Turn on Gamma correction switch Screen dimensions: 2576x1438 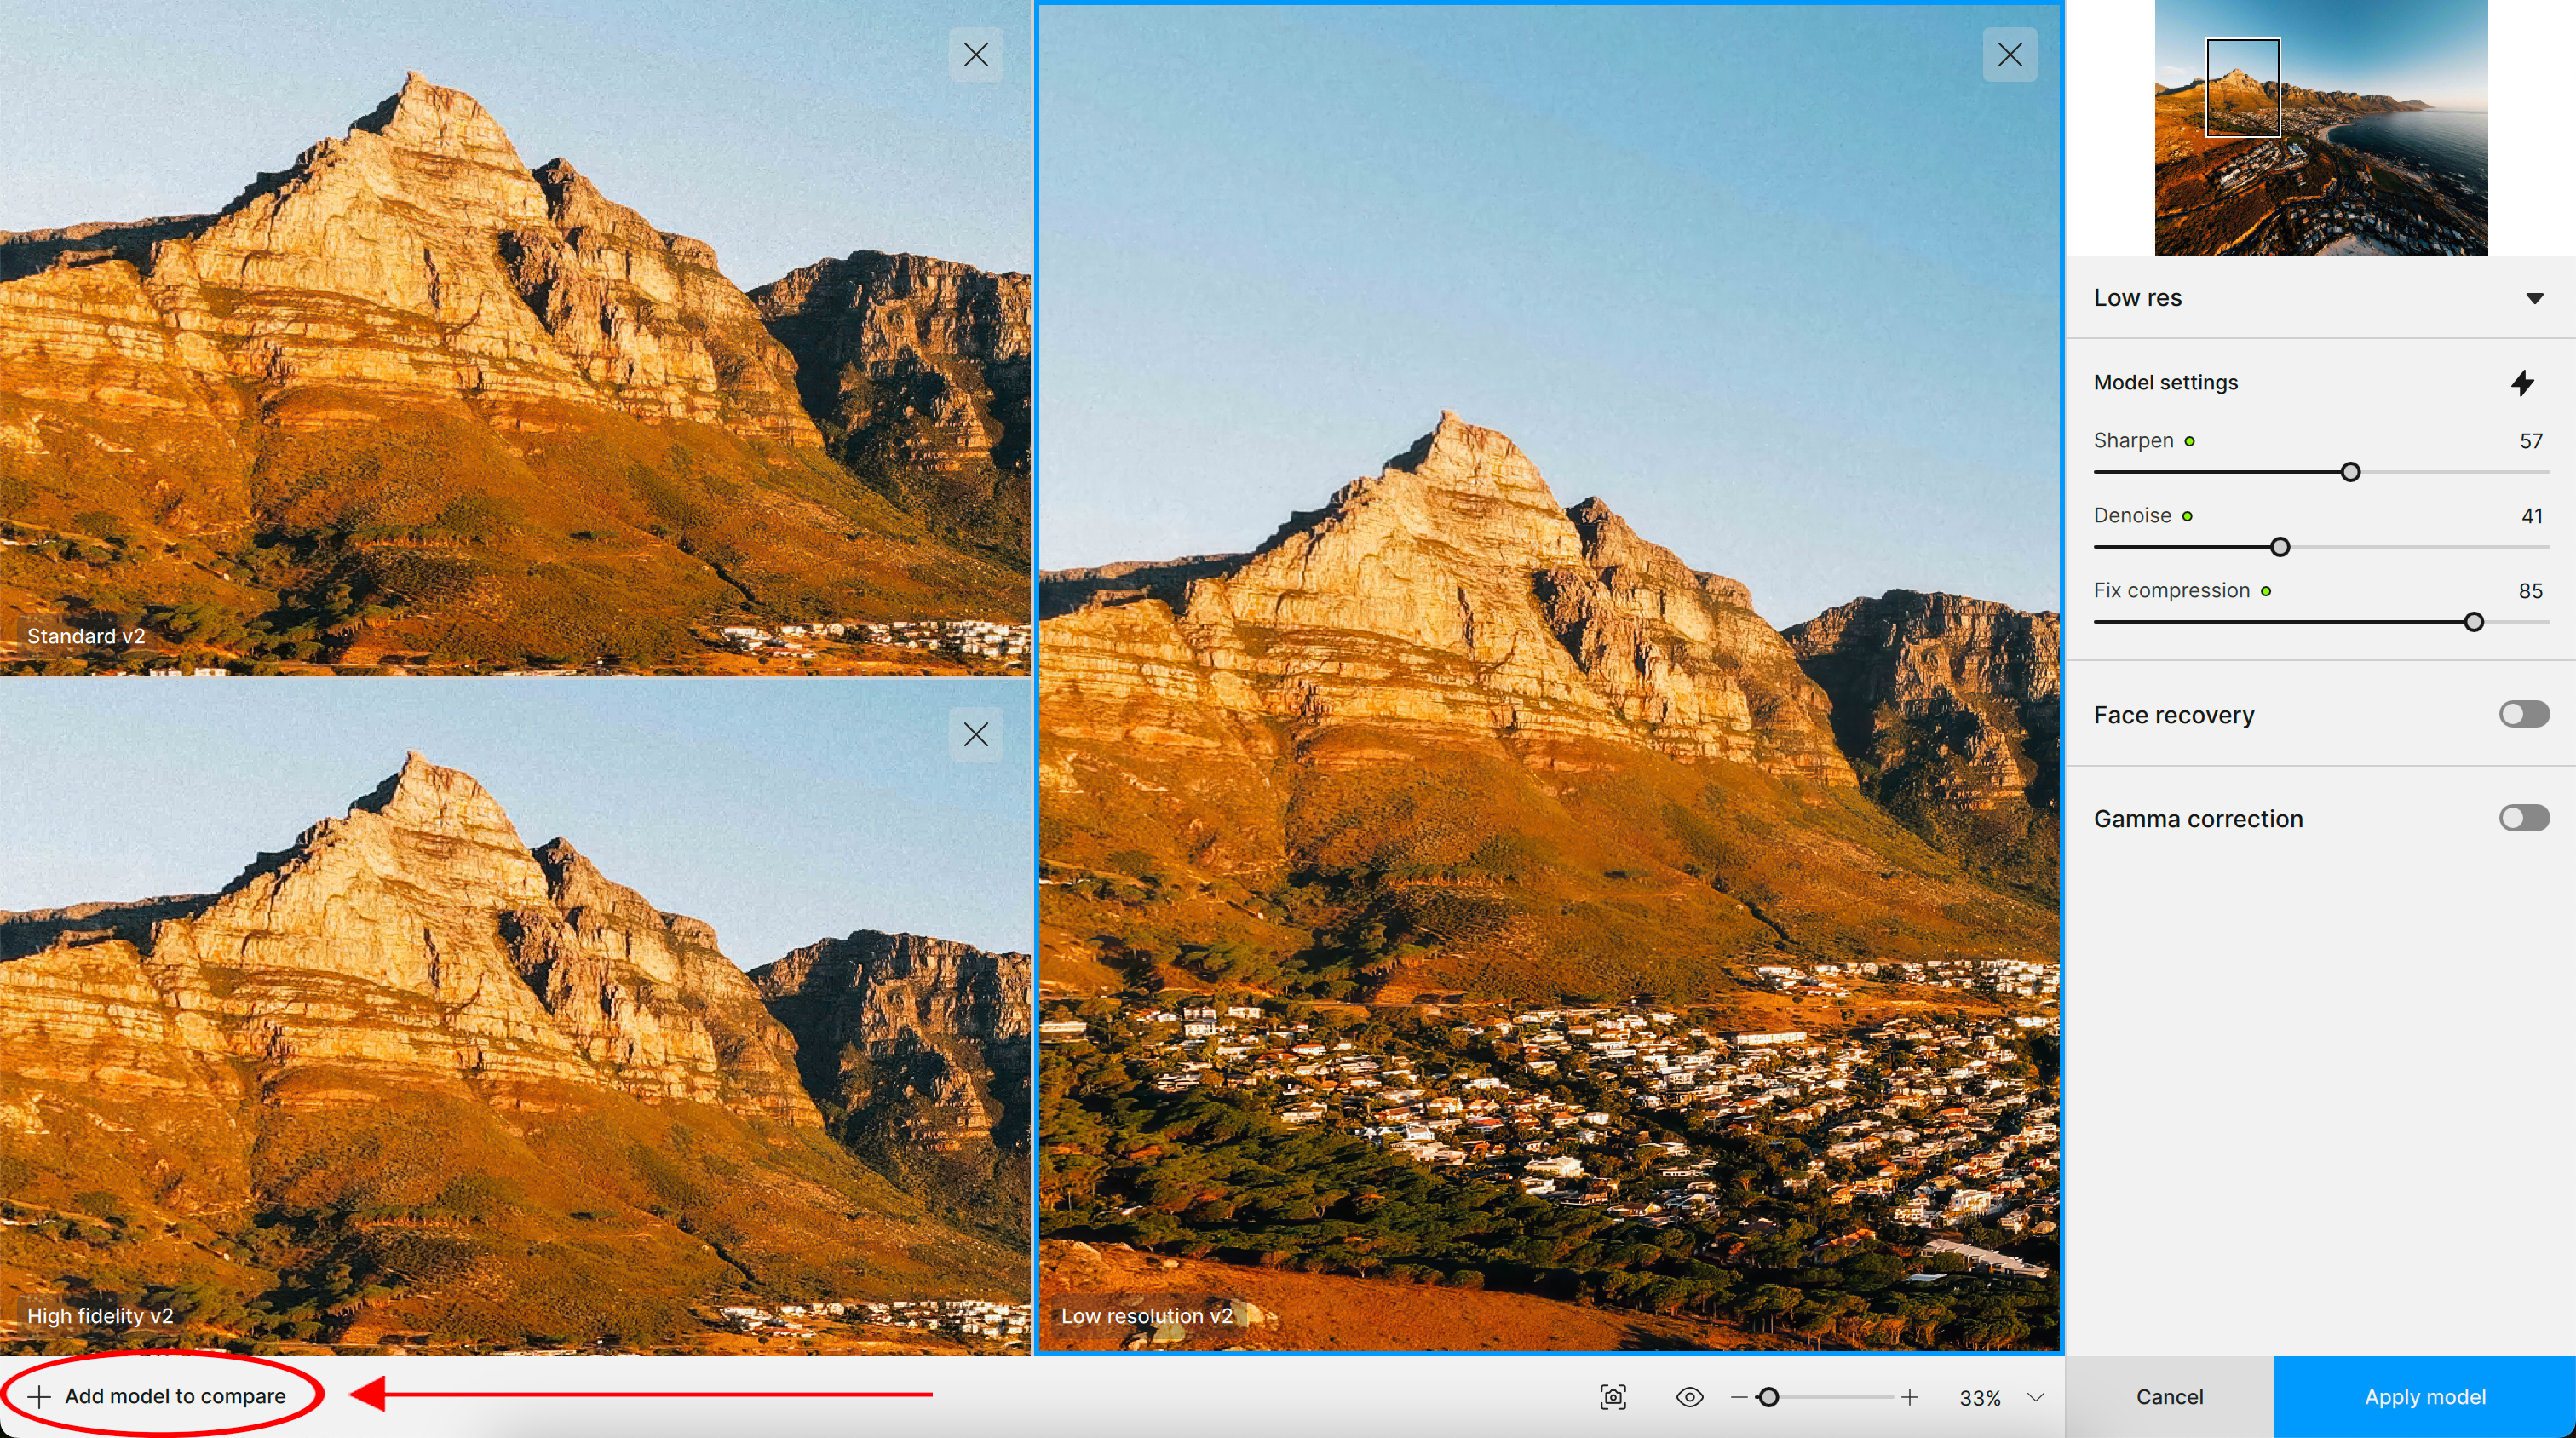(x=2523, y=818)
